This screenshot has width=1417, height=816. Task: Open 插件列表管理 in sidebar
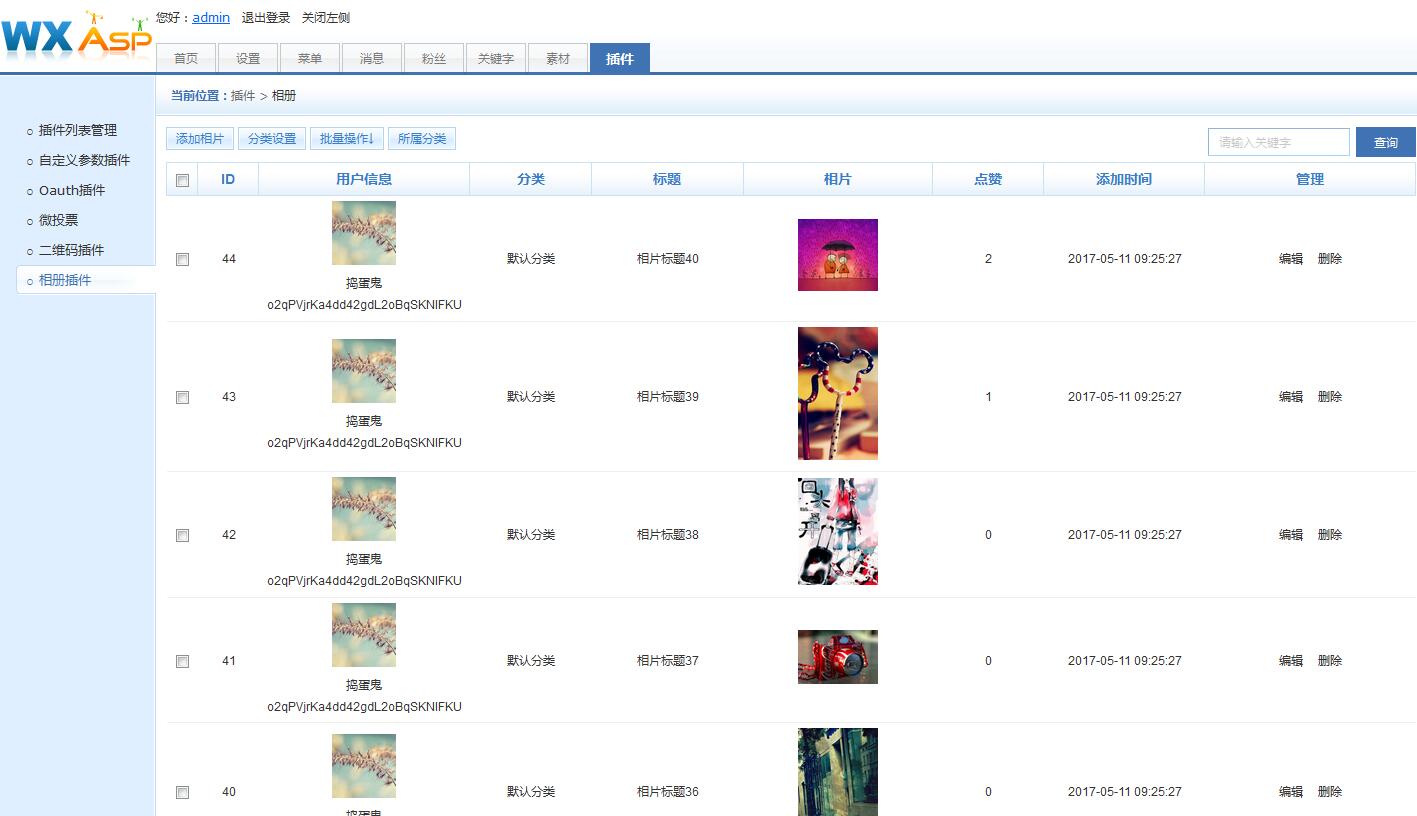(78, 130)
